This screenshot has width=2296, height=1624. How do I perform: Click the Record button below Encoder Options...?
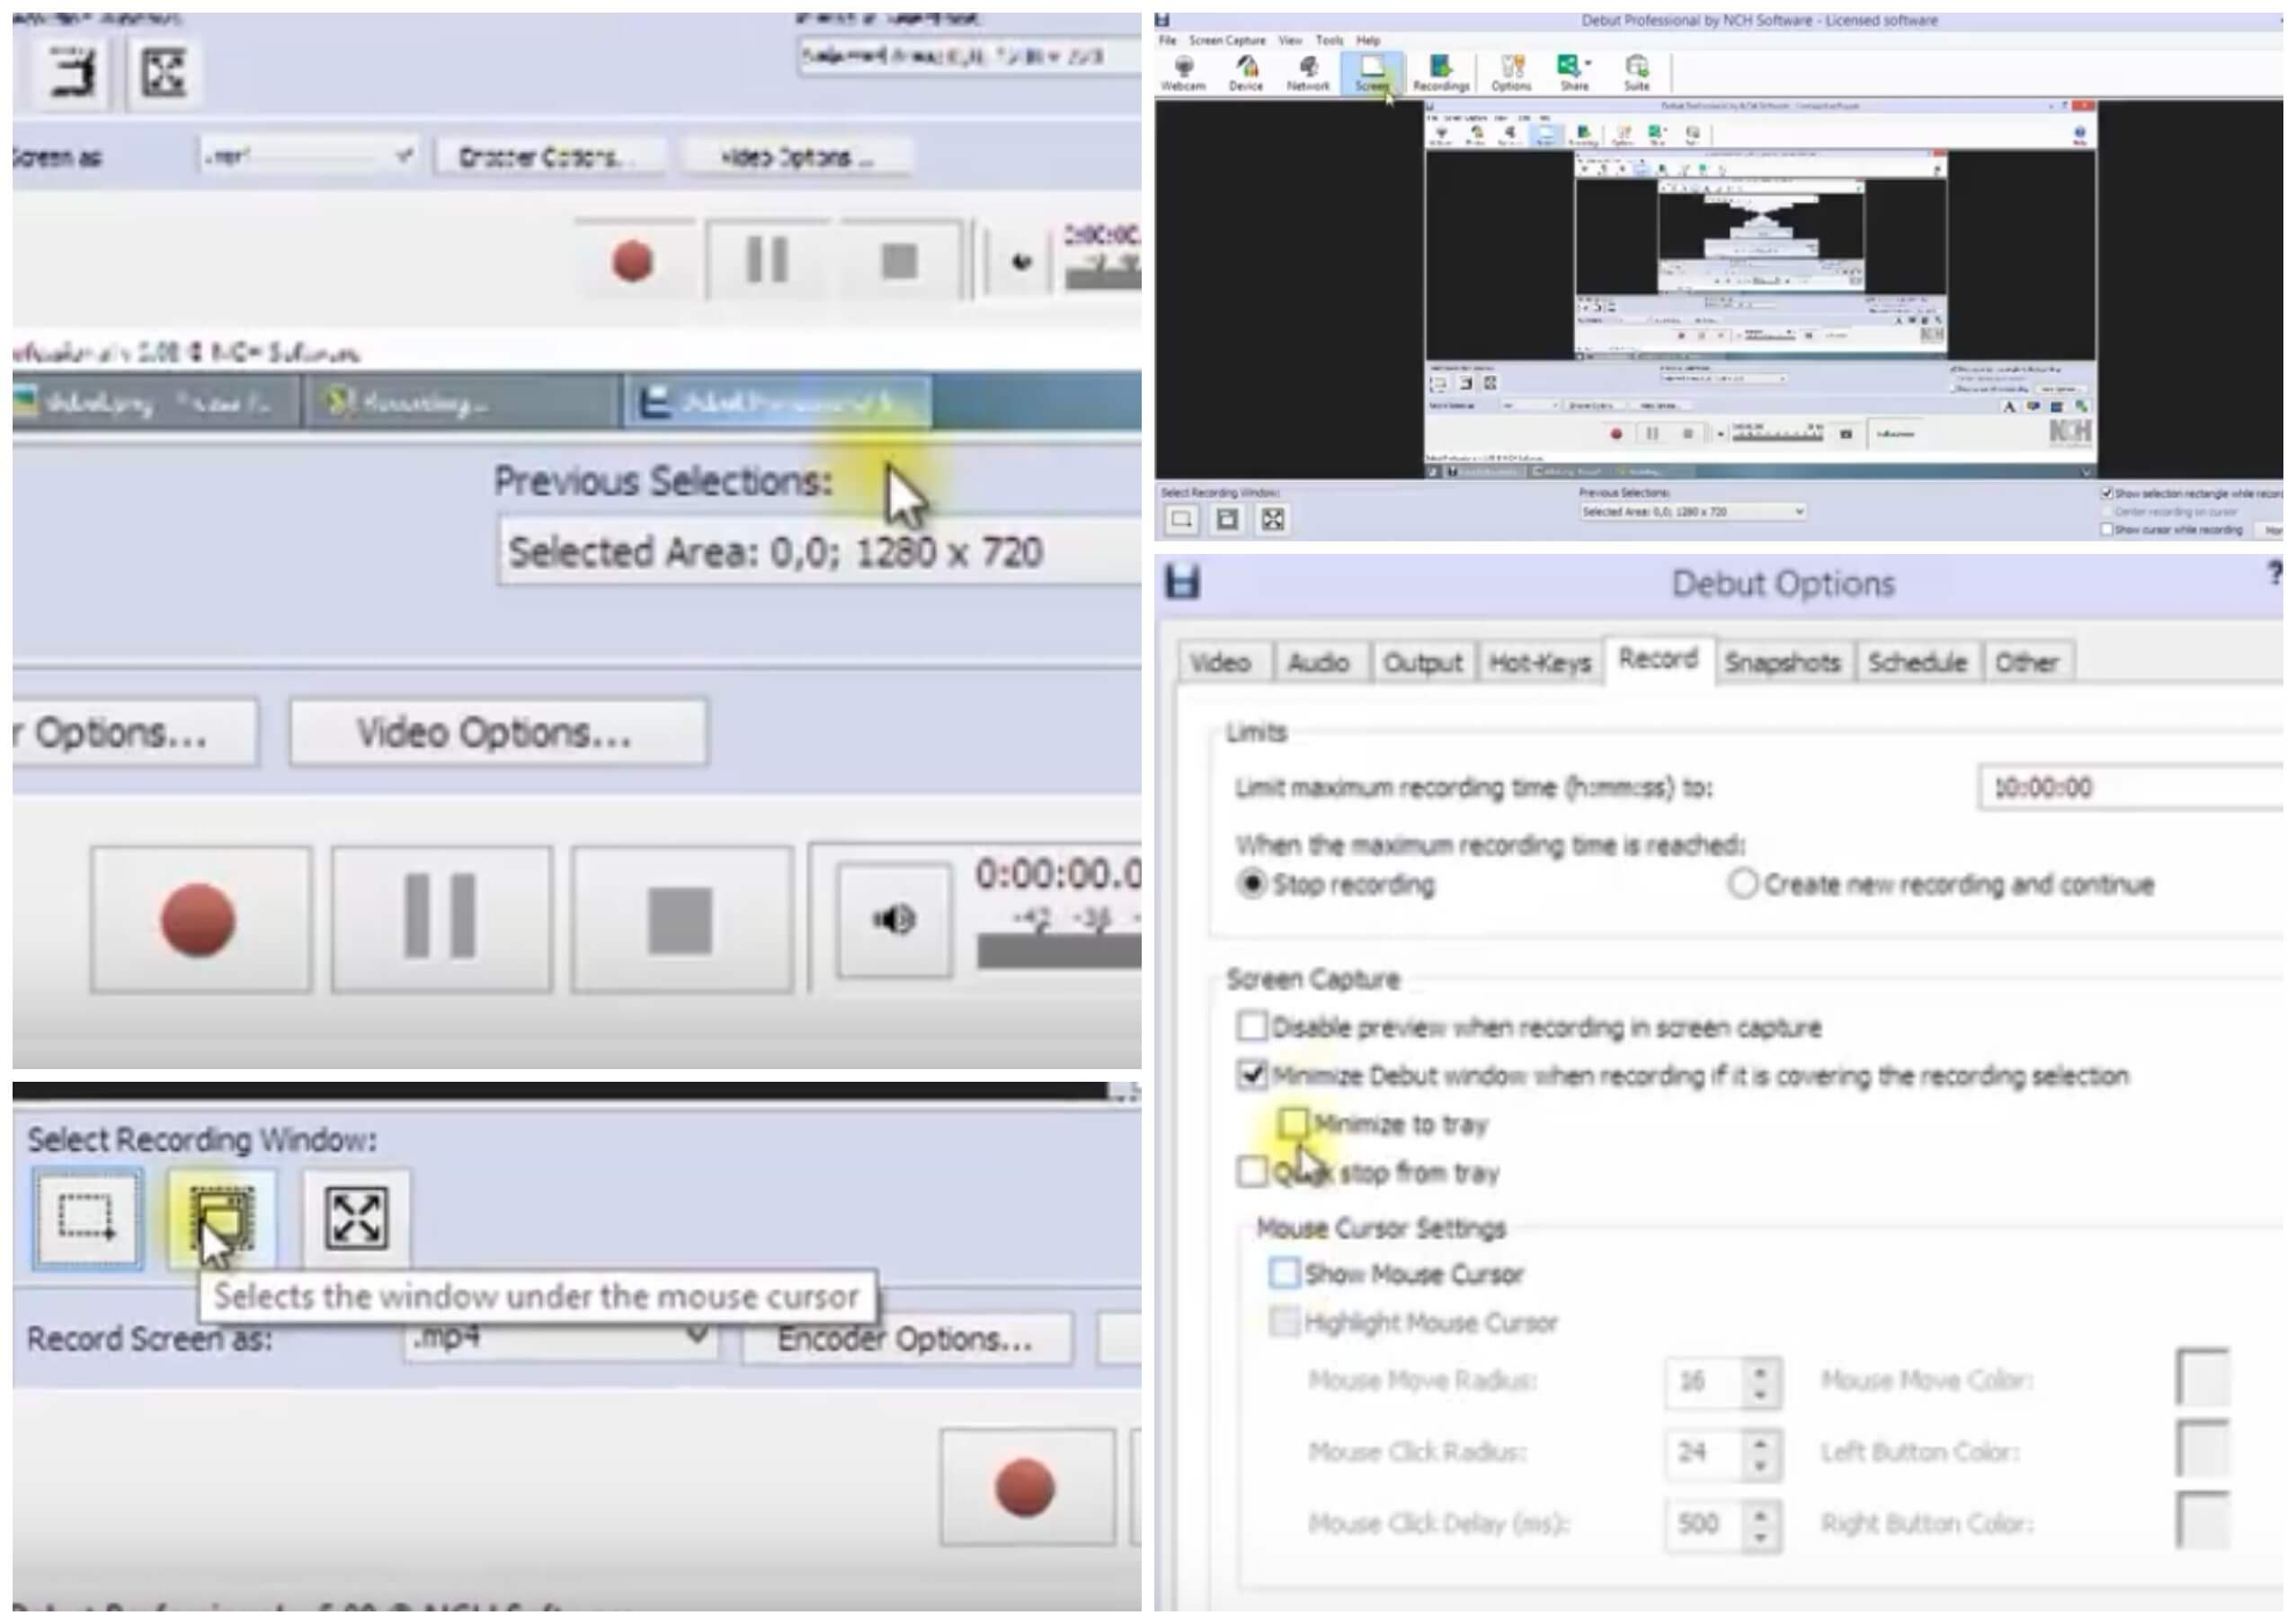point(1026,1487)
